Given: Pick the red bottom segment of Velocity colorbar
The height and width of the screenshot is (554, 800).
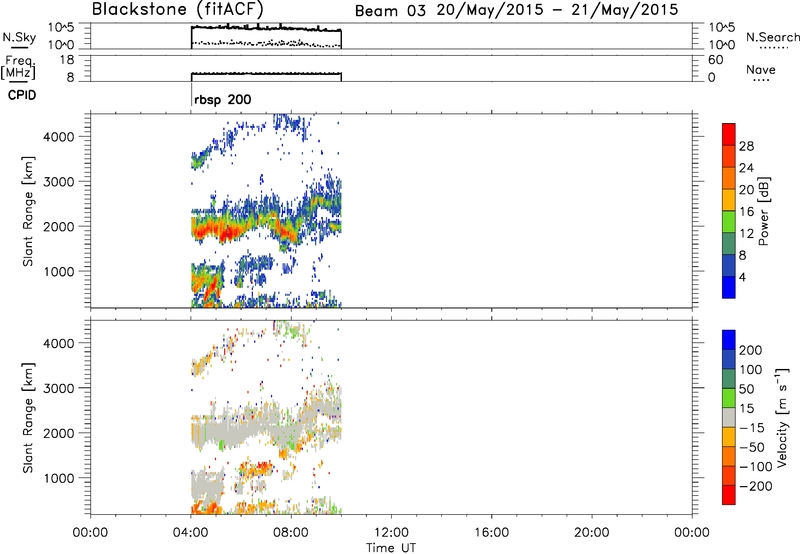Looking at the screenshot, I should pyautogui.click(x=729, y=495).
